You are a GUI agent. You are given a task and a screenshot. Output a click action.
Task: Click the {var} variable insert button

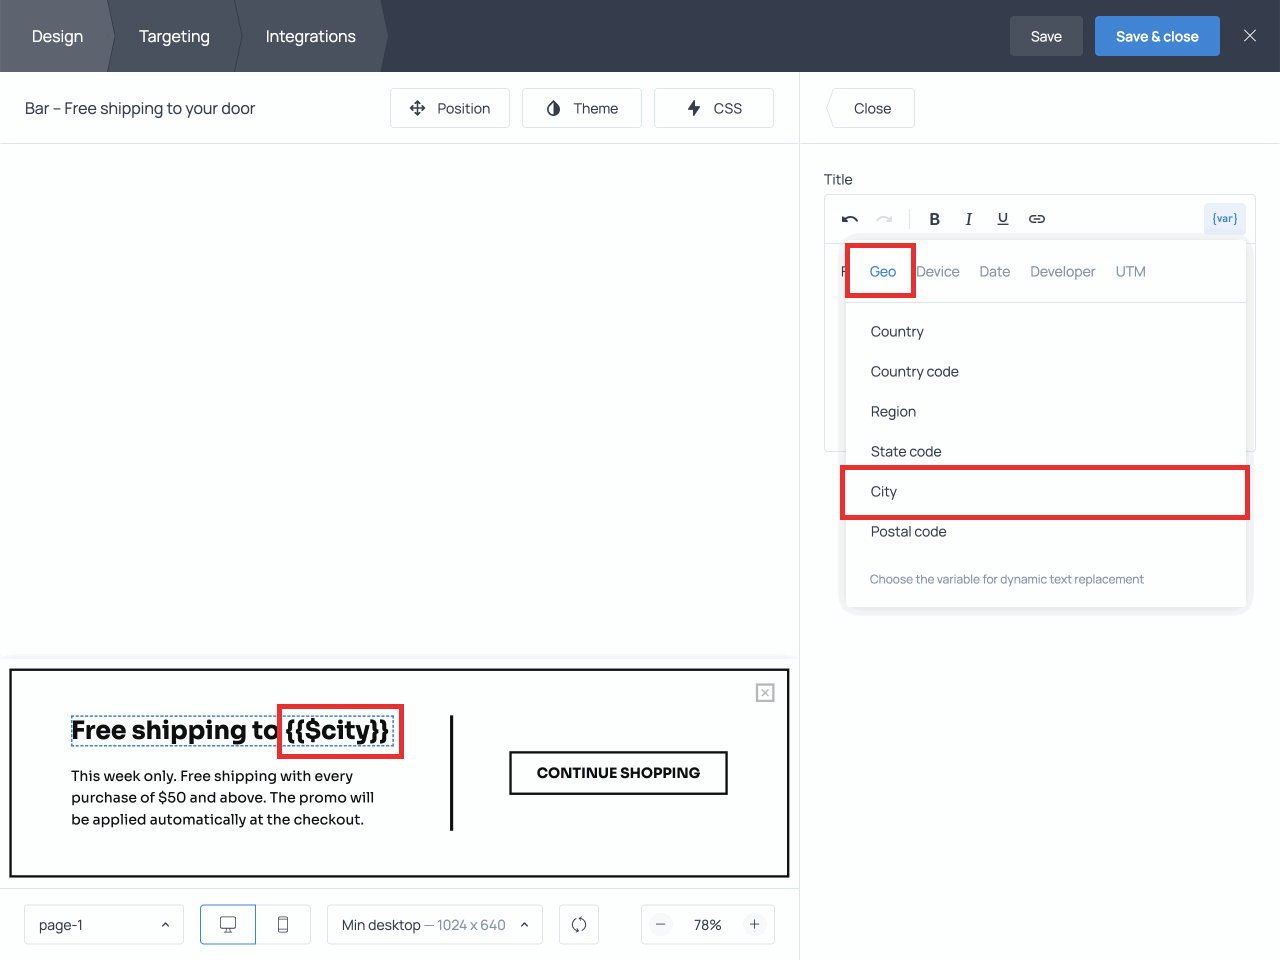tap(1224, 219)
